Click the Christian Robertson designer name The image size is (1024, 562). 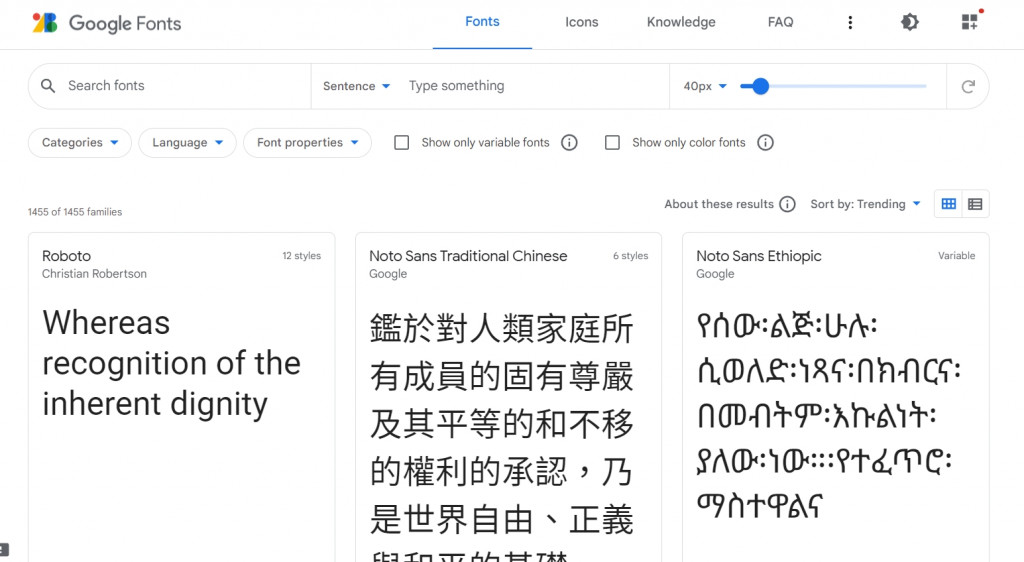pos(95,273)
